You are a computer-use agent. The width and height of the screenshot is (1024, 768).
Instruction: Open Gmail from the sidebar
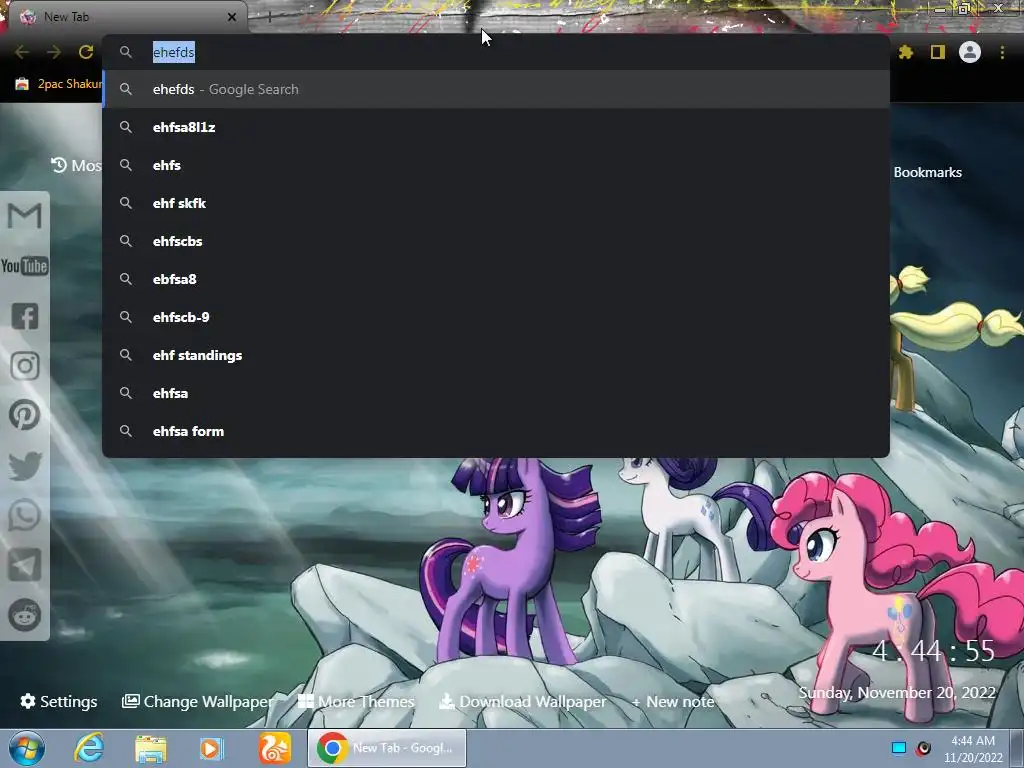(x=25, y=216)
